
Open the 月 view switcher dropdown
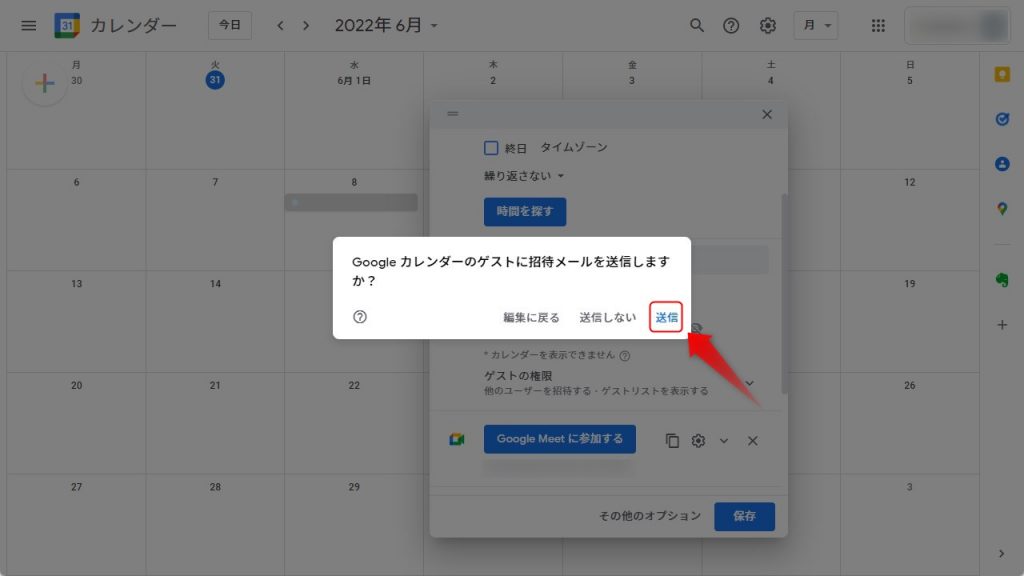click(x=816, y=25)
